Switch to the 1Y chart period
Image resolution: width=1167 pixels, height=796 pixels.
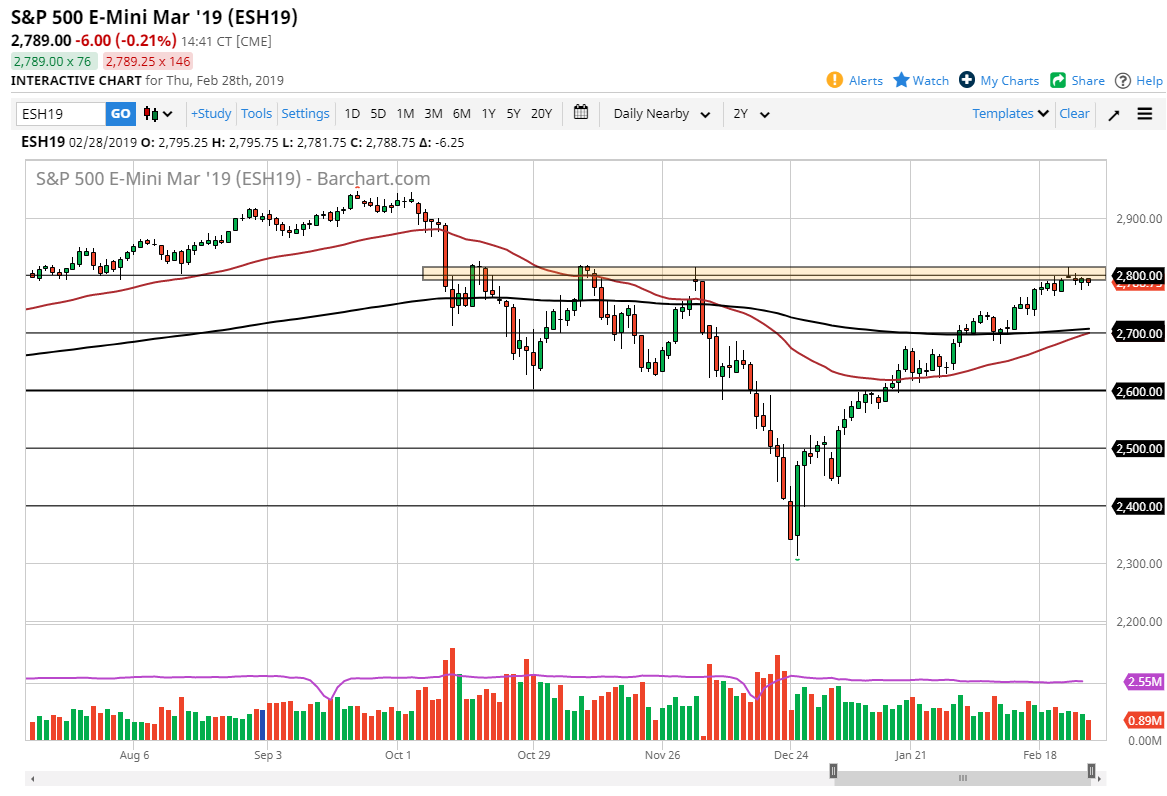[488, 113]
